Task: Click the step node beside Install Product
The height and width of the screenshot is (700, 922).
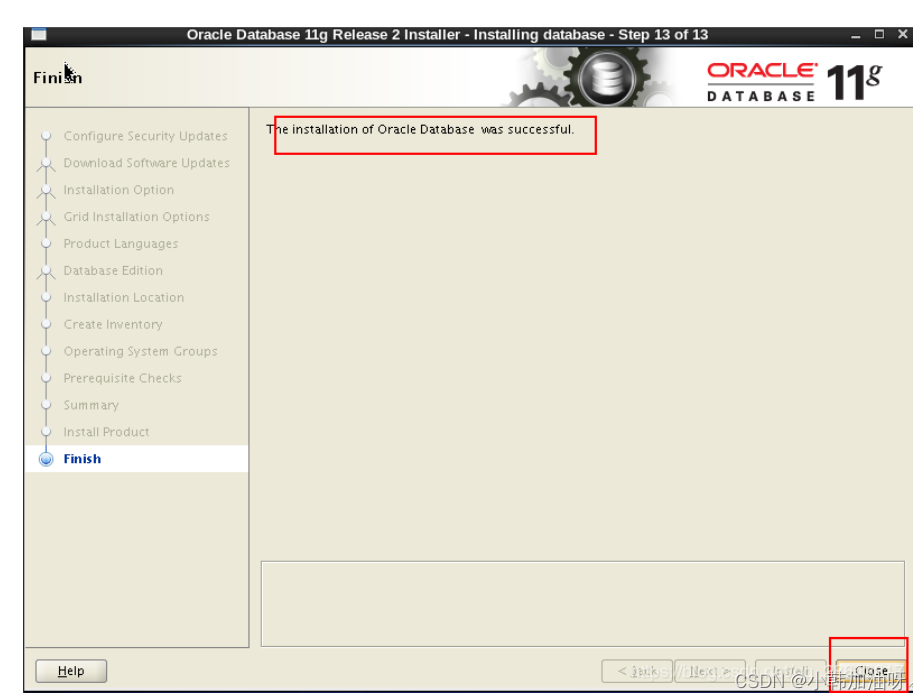Action: click(46, 432)
